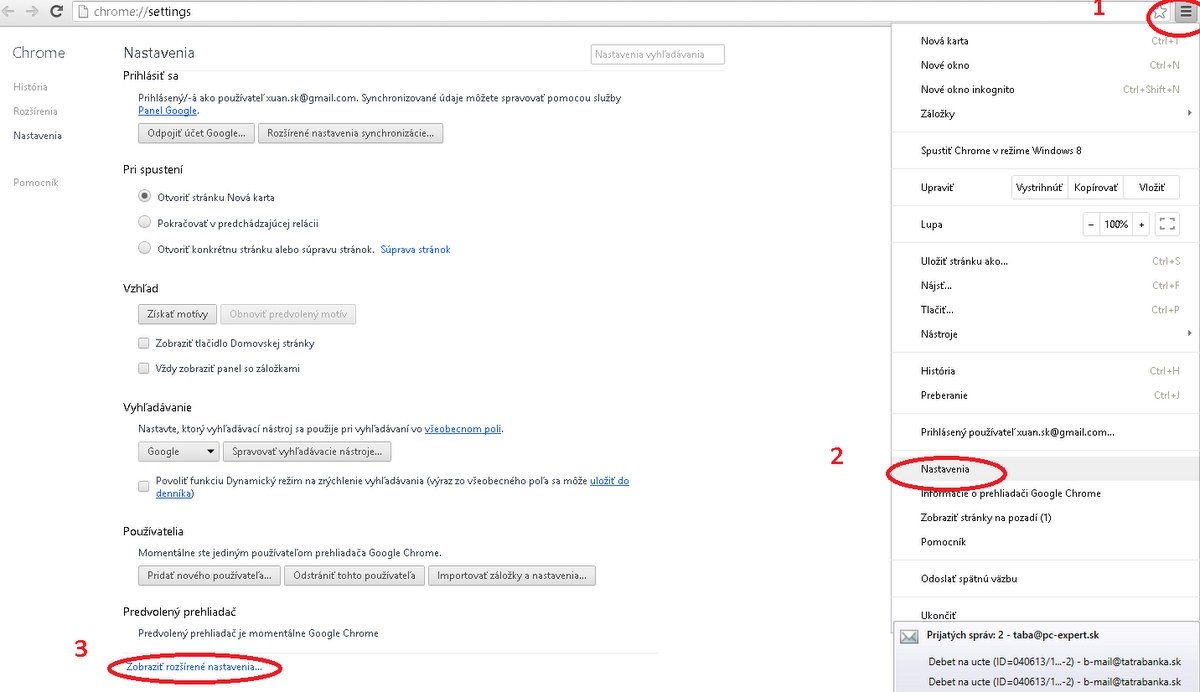Choose 'Nové okno' from the menu
This screenshot has width=1200, height=692.
point(1046,65)
